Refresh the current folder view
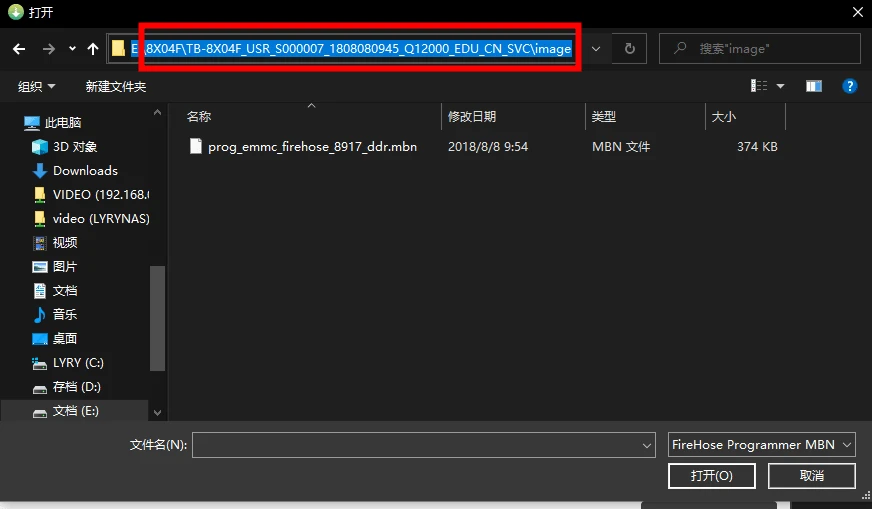 pos(629,48)
